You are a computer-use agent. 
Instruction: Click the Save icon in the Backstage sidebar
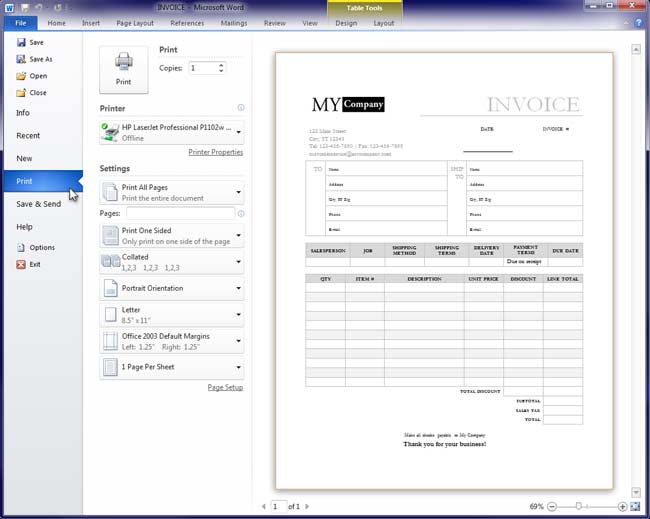[x=21, y=42]
